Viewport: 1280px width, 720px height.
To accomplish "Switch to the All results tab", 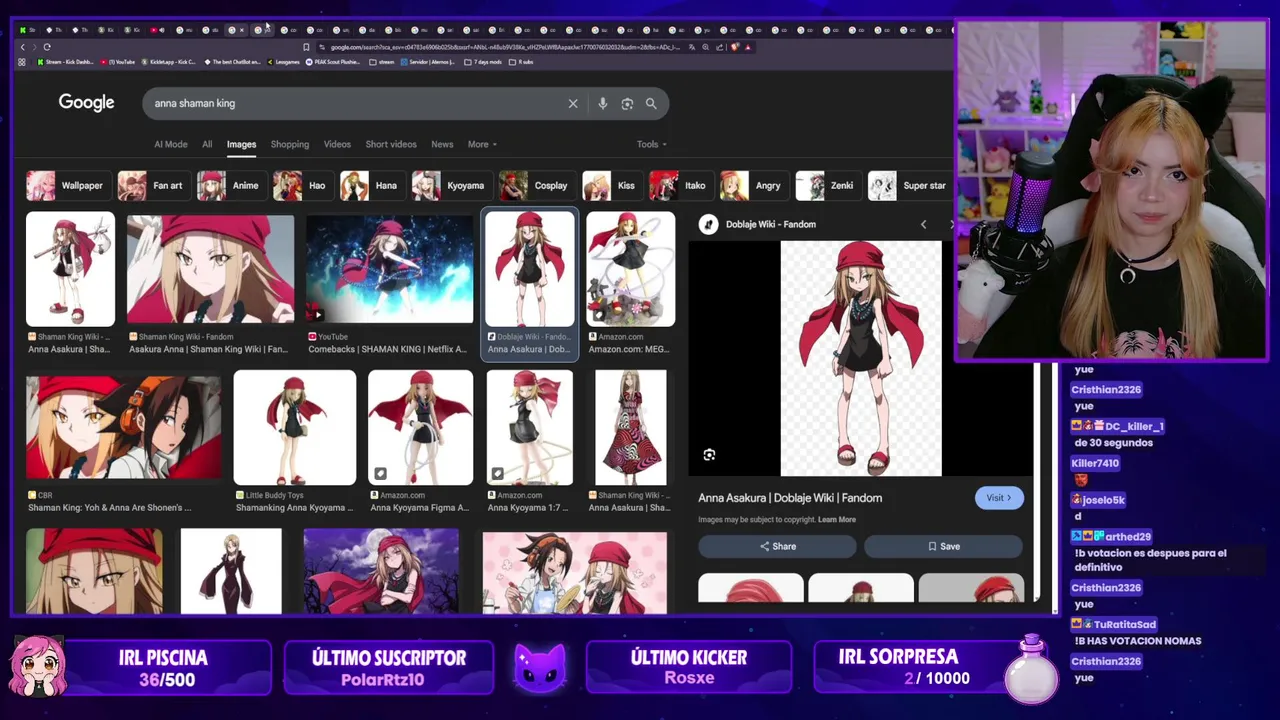I will tap(207, 144).
